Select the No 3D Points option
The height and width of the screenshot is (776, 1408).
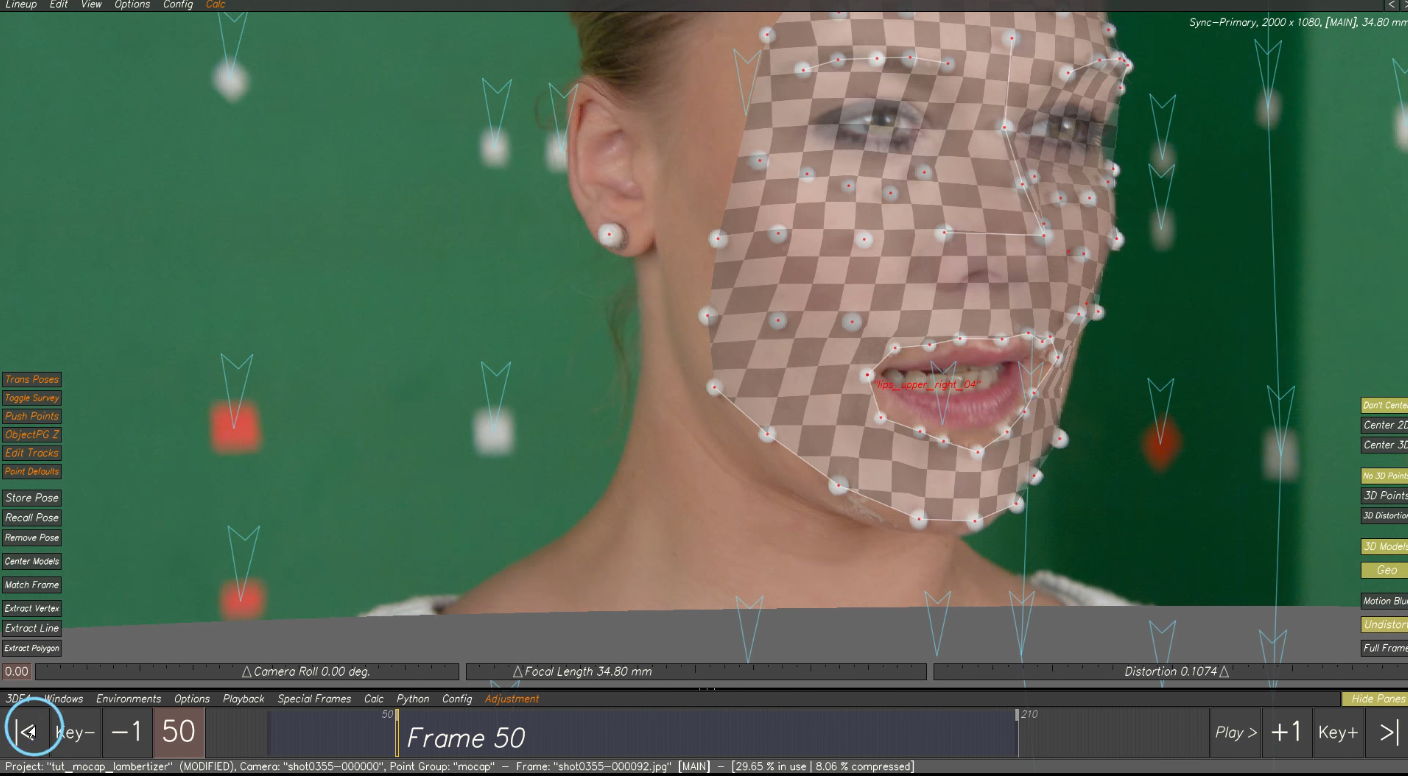[1385, 476]
